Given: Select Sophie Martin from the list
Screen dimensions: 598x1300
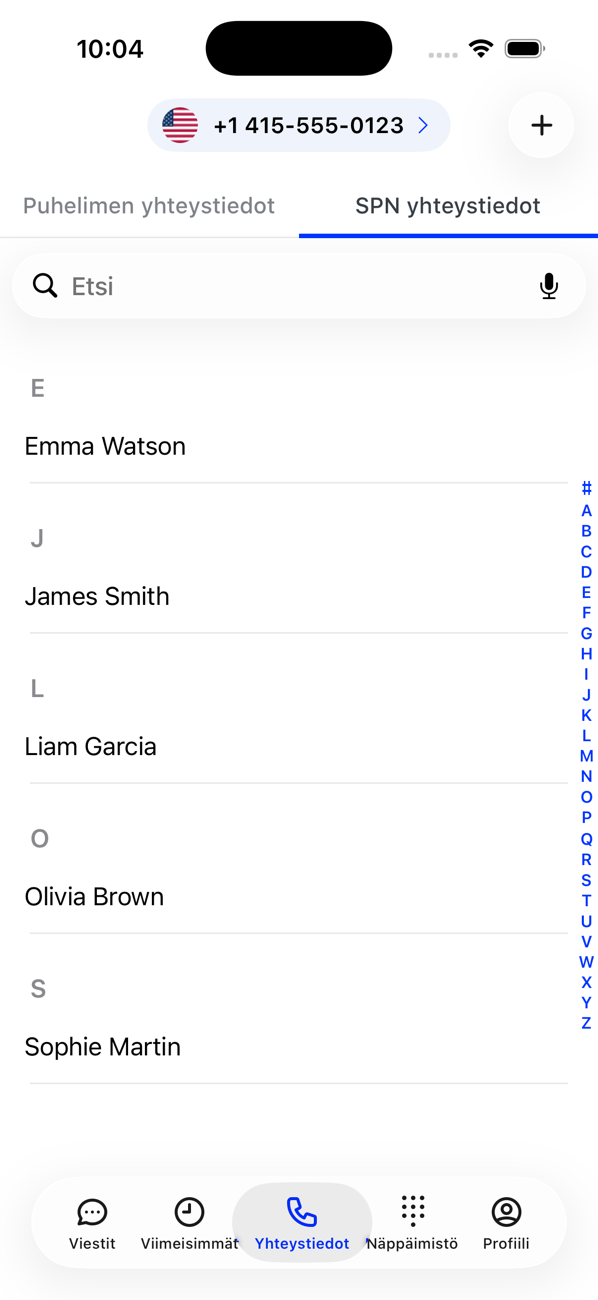Looking at the screenshot, I should (299, 1047).
